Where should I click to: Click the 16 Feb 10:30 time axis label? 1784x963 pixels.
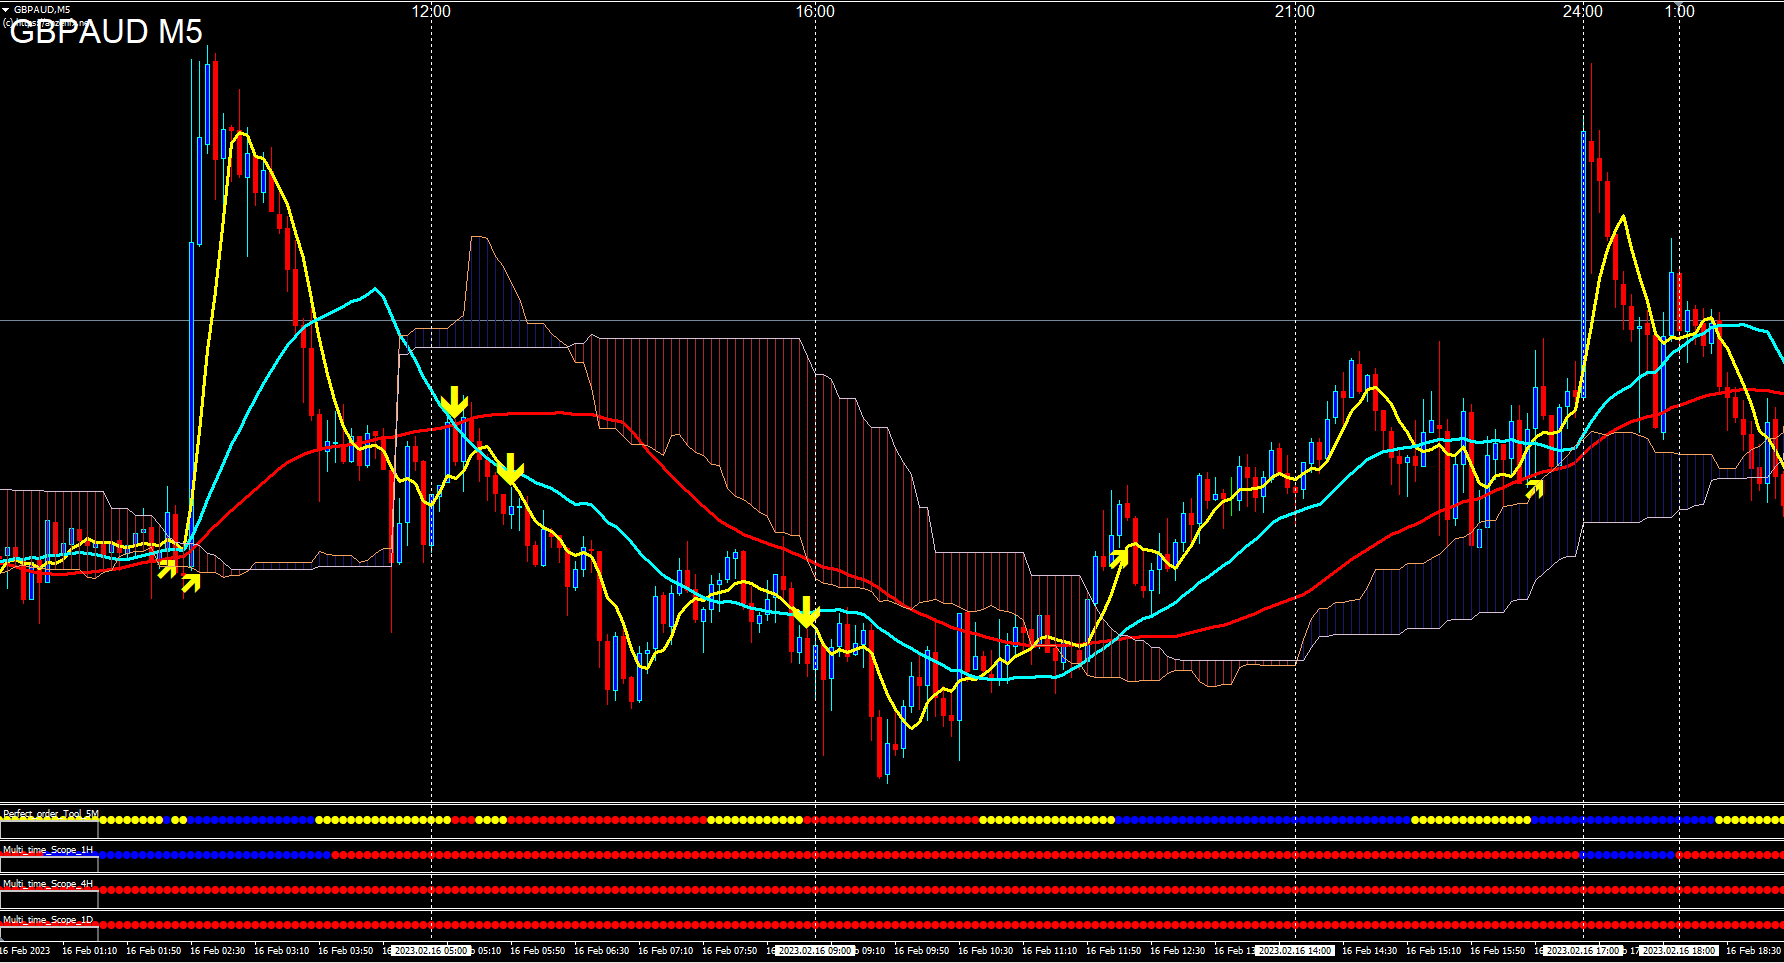click(985, 951)
